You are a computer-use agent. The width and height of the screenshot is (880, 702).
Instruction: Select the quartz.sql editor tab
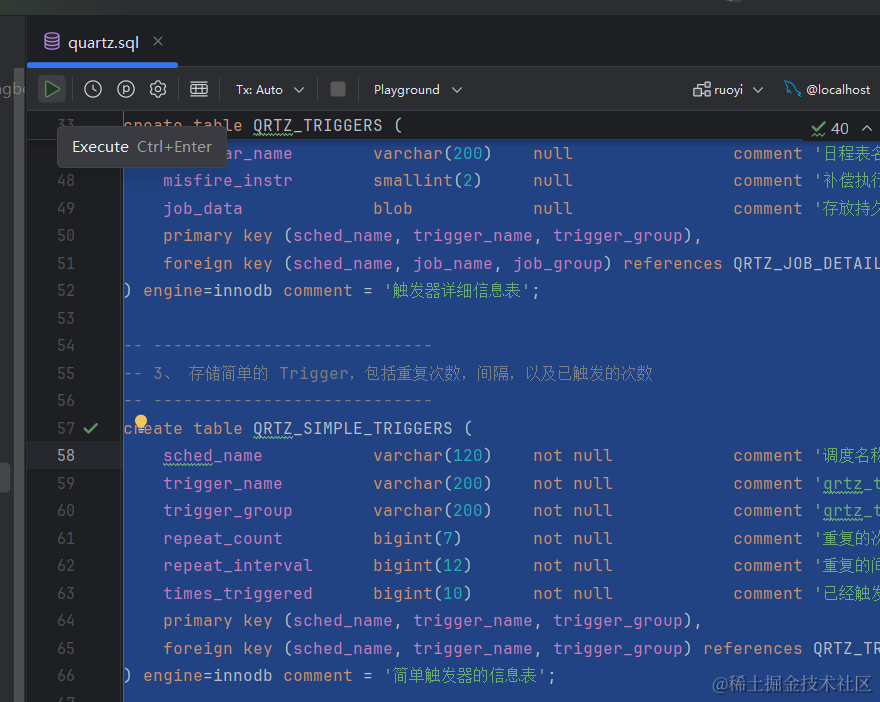click(102, 42)
